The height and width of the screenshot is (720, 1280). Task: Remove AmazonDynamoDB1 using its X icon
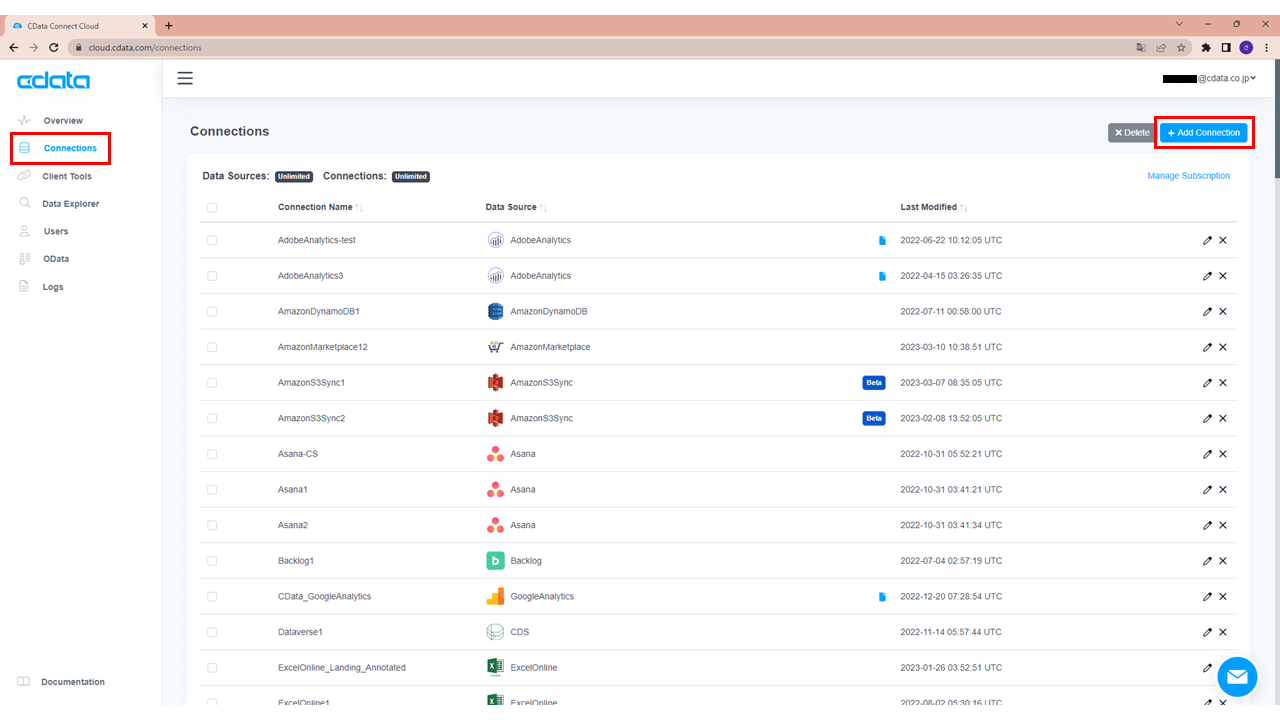pyautogui.click(x=1223, y=312)
